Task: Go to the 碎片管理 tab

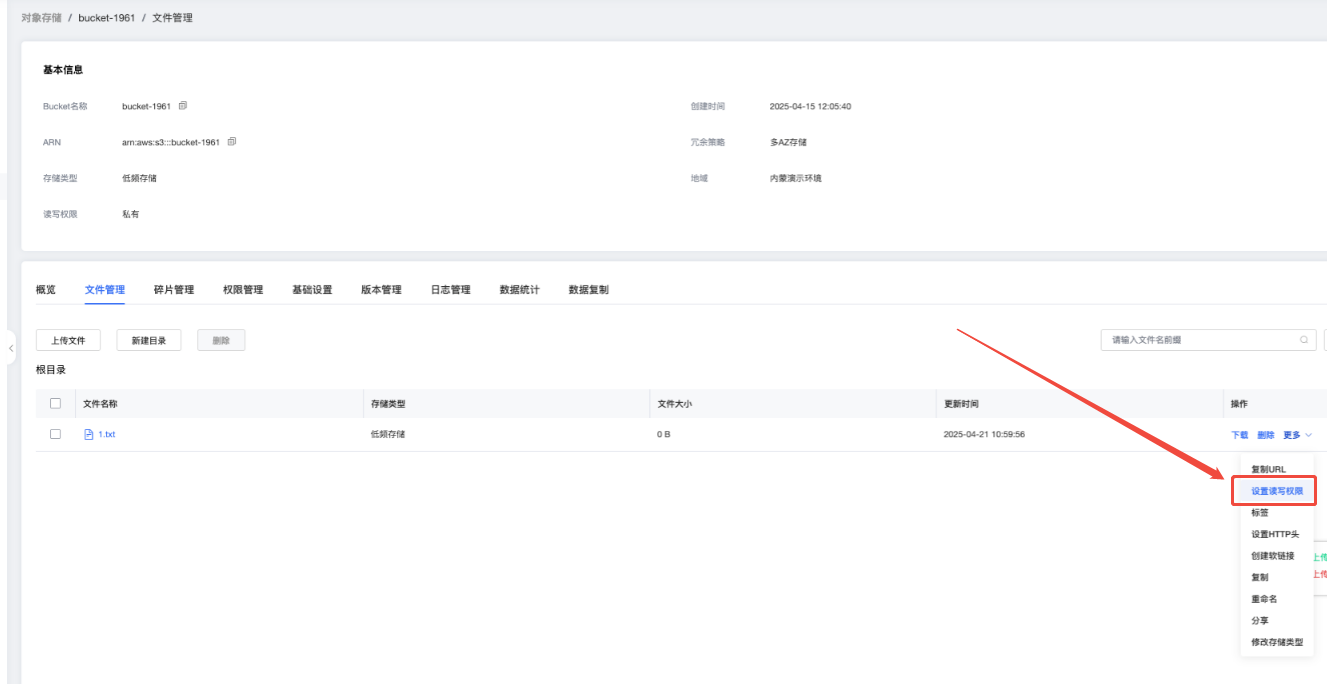Action: 174,290
